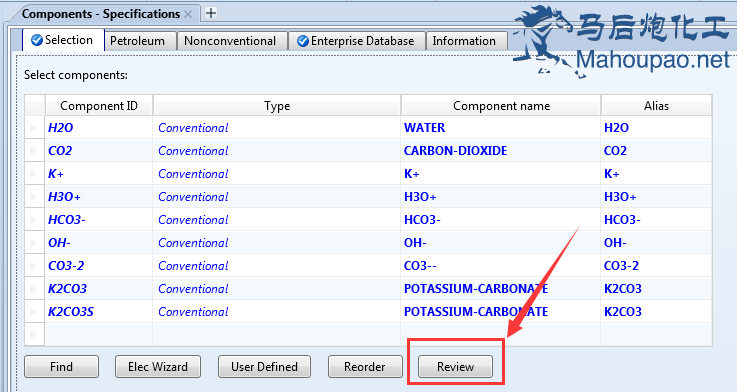Click the Type column header
Image resolution: width=737 pixels, height=392 pixels.
277,106
